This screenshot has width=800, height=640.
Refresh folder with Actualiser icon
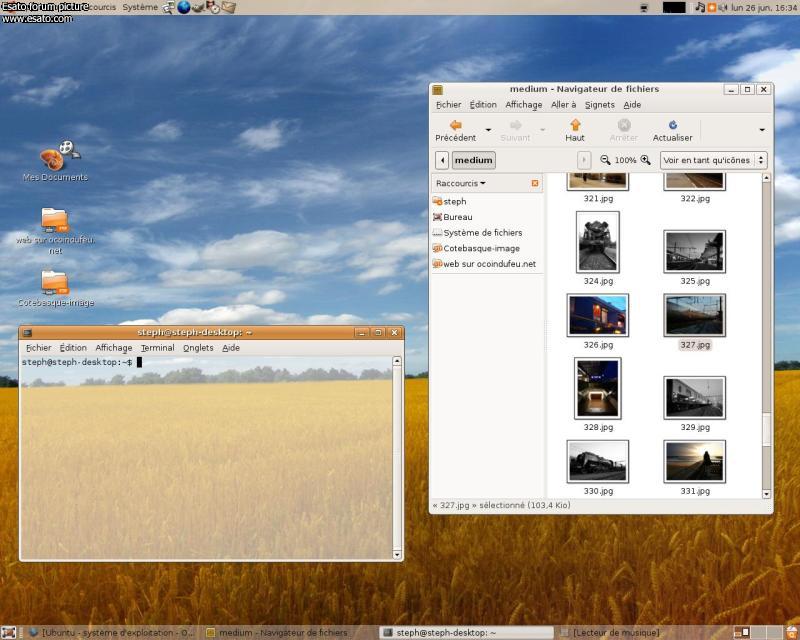pos(672,126)
